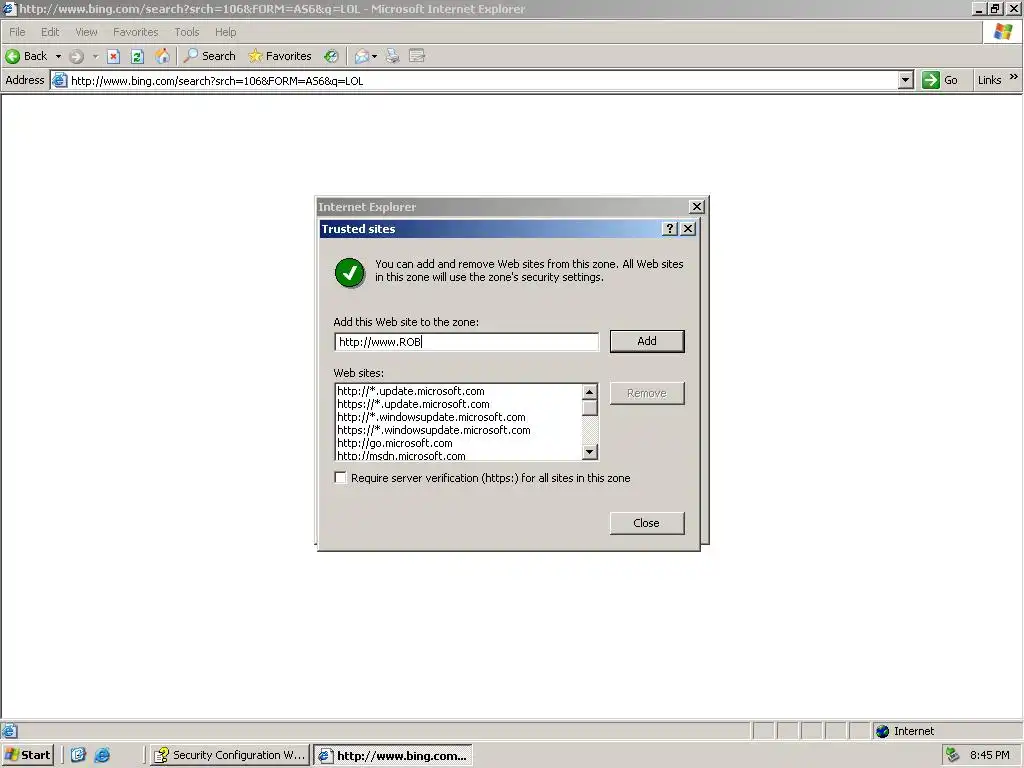
Task: Click the Close button in Trusted sites
Action: point(647,523)
